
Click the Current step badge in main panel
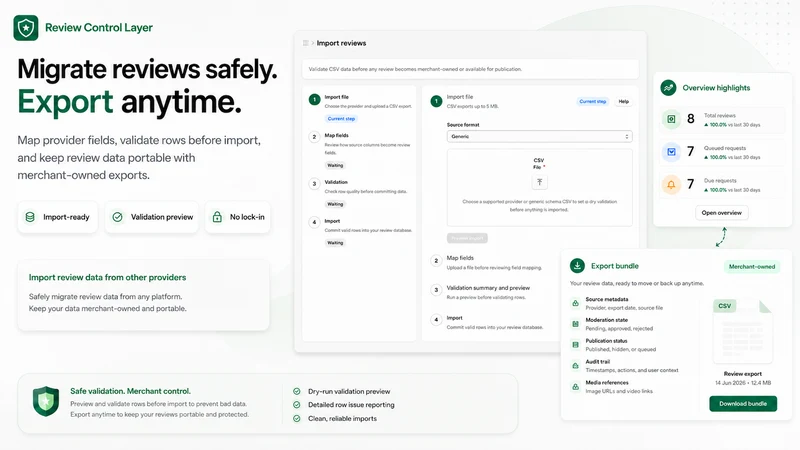592,102
